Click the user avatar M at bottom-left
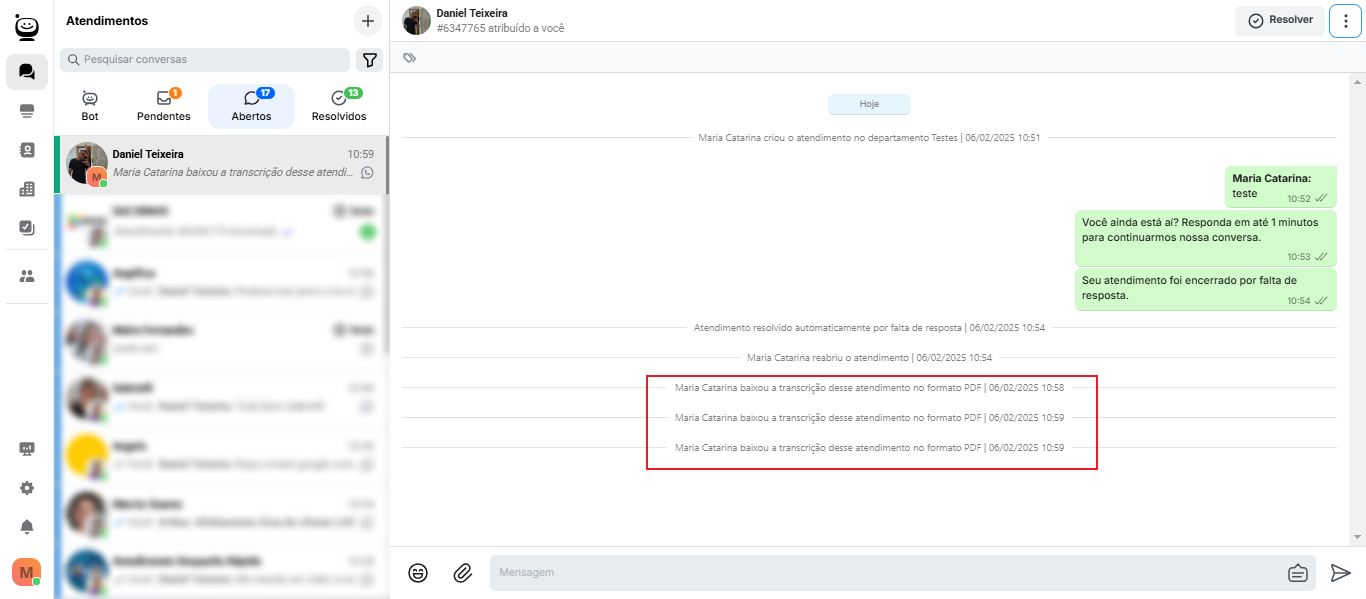Image resolution: width=1366 pixels, height=599 pixels. [26, 572]
